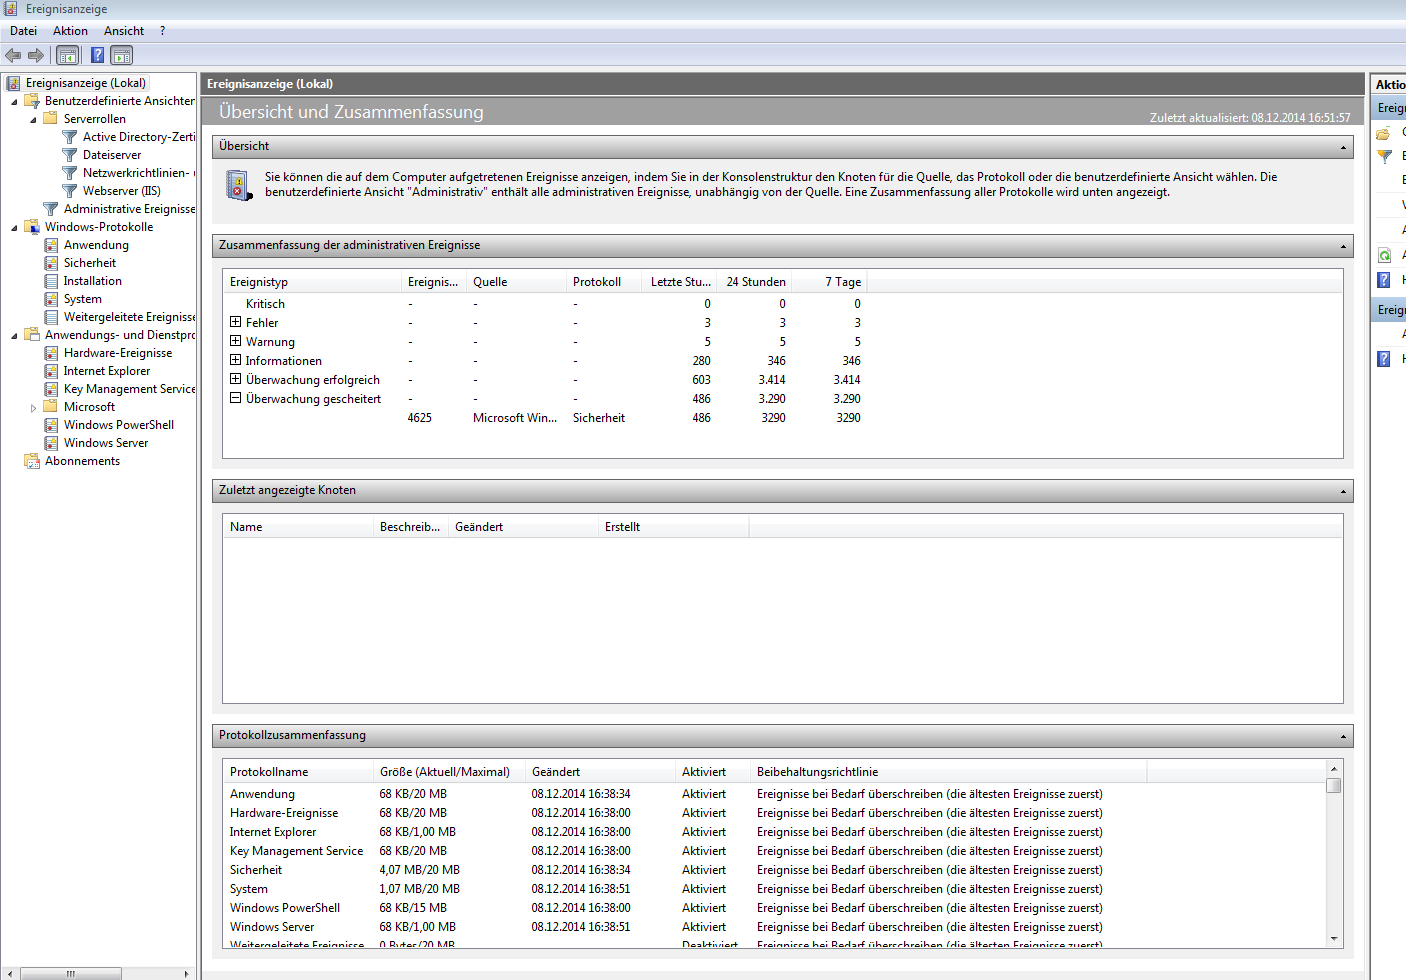Click the overview info icon in Übersicht

pyautogui.click(x=239, y=185)
